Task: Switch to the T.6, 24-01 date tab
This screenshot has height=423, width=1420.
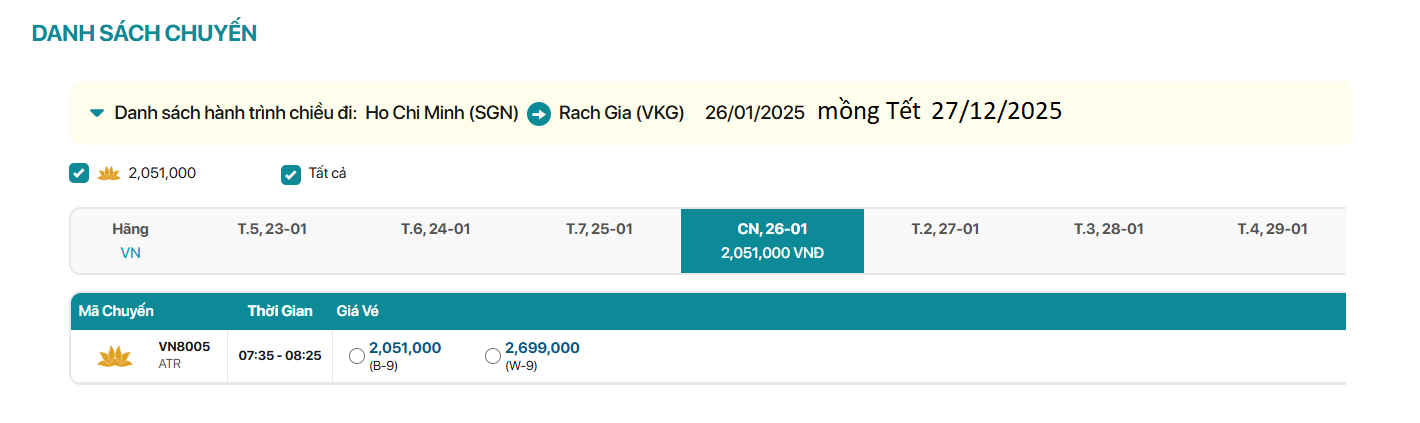Action: tap(435, 229)
